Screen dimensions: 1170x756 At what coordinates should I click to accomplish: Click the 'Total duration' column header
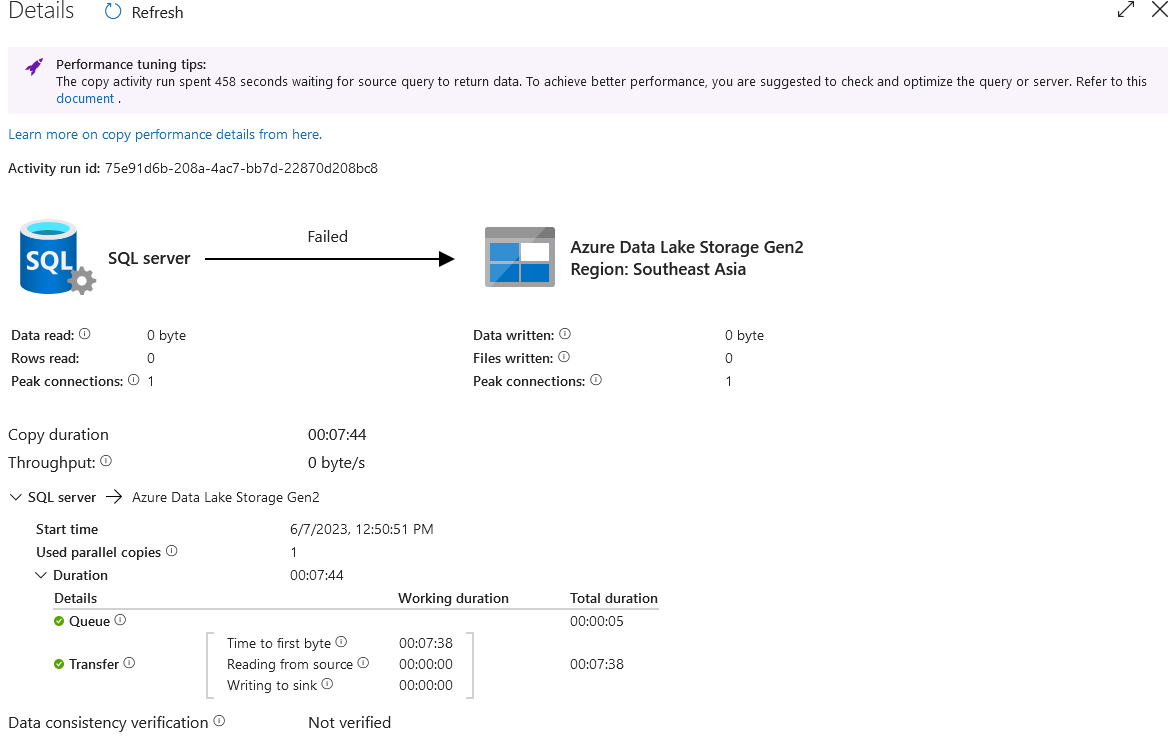pyautogui.click(x=613, y=599)
